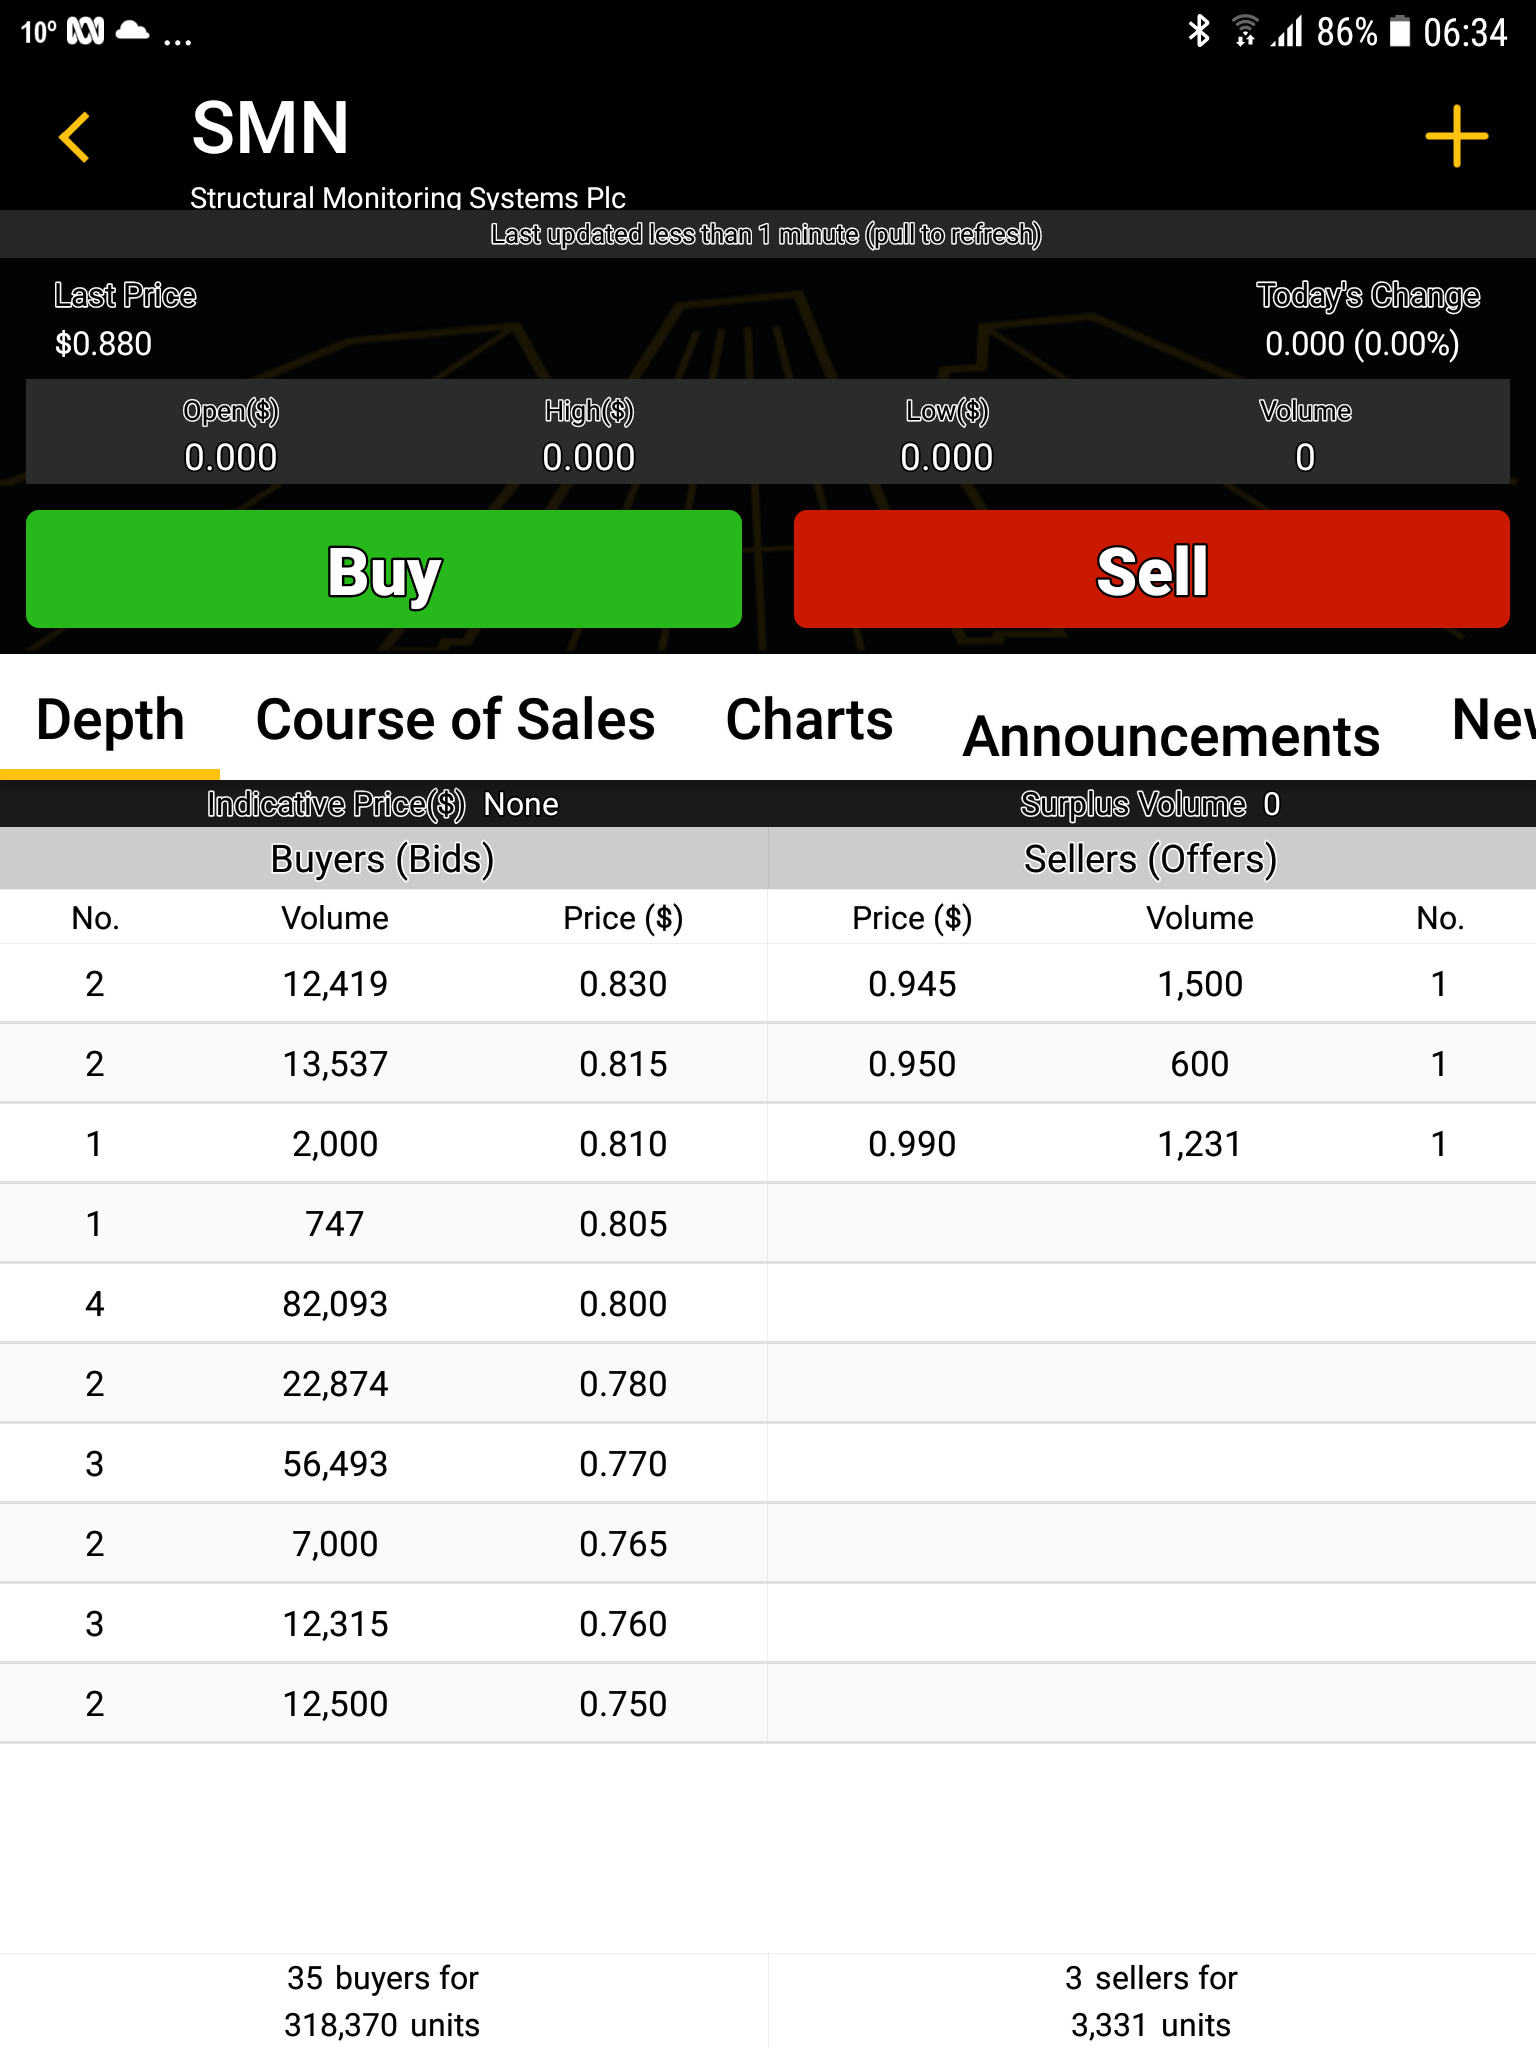Image resolution: width=1536 pixels, height=2048 pixels.
Task: Tap the Indicative Price None label
Action: point(383,804)
